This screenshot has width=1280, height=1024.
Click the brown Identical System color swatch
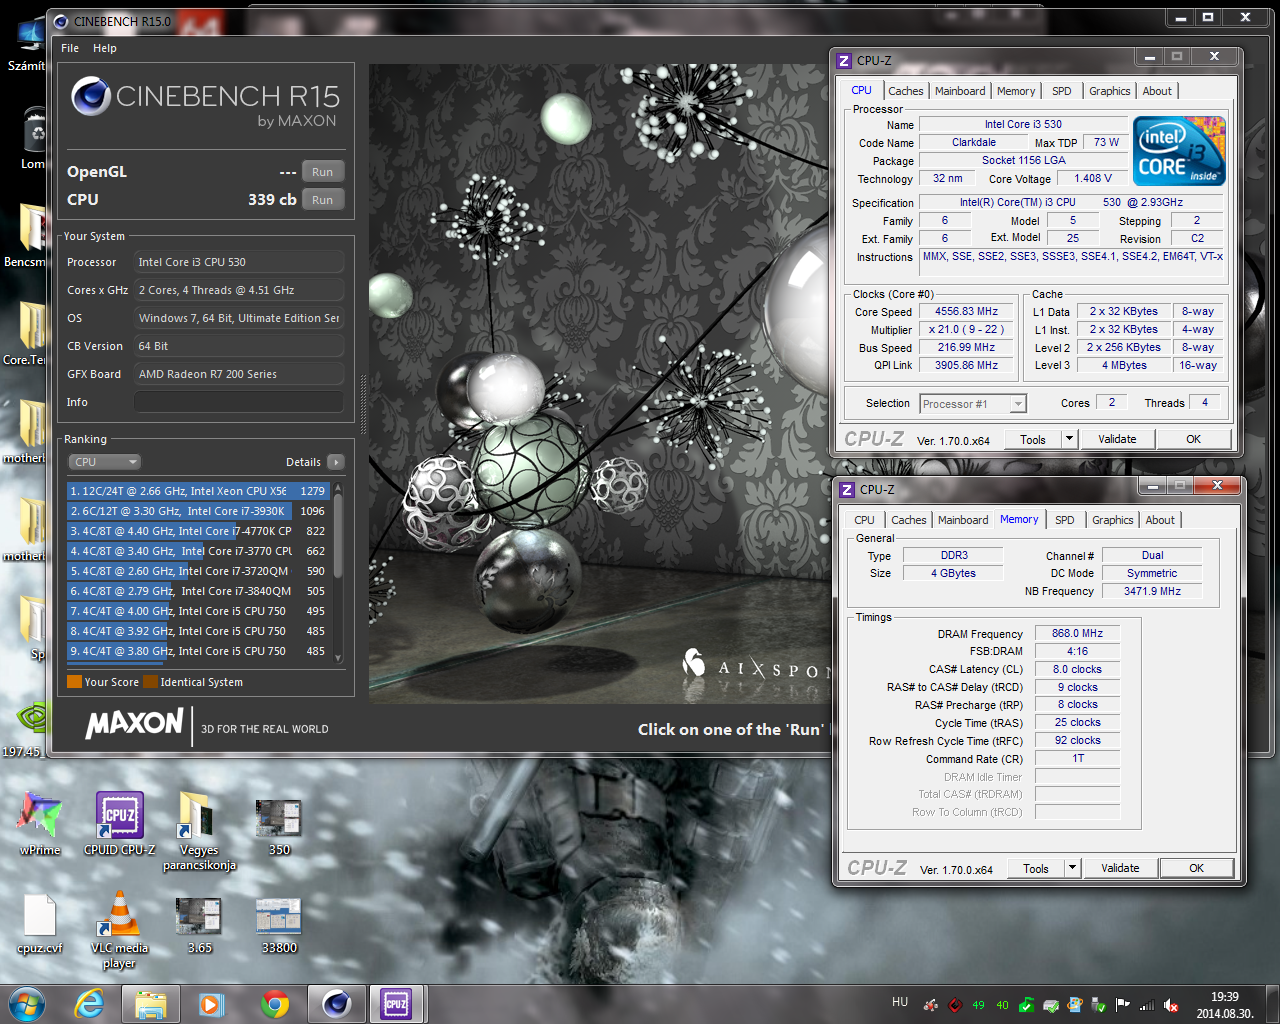[x=150, y=682]
